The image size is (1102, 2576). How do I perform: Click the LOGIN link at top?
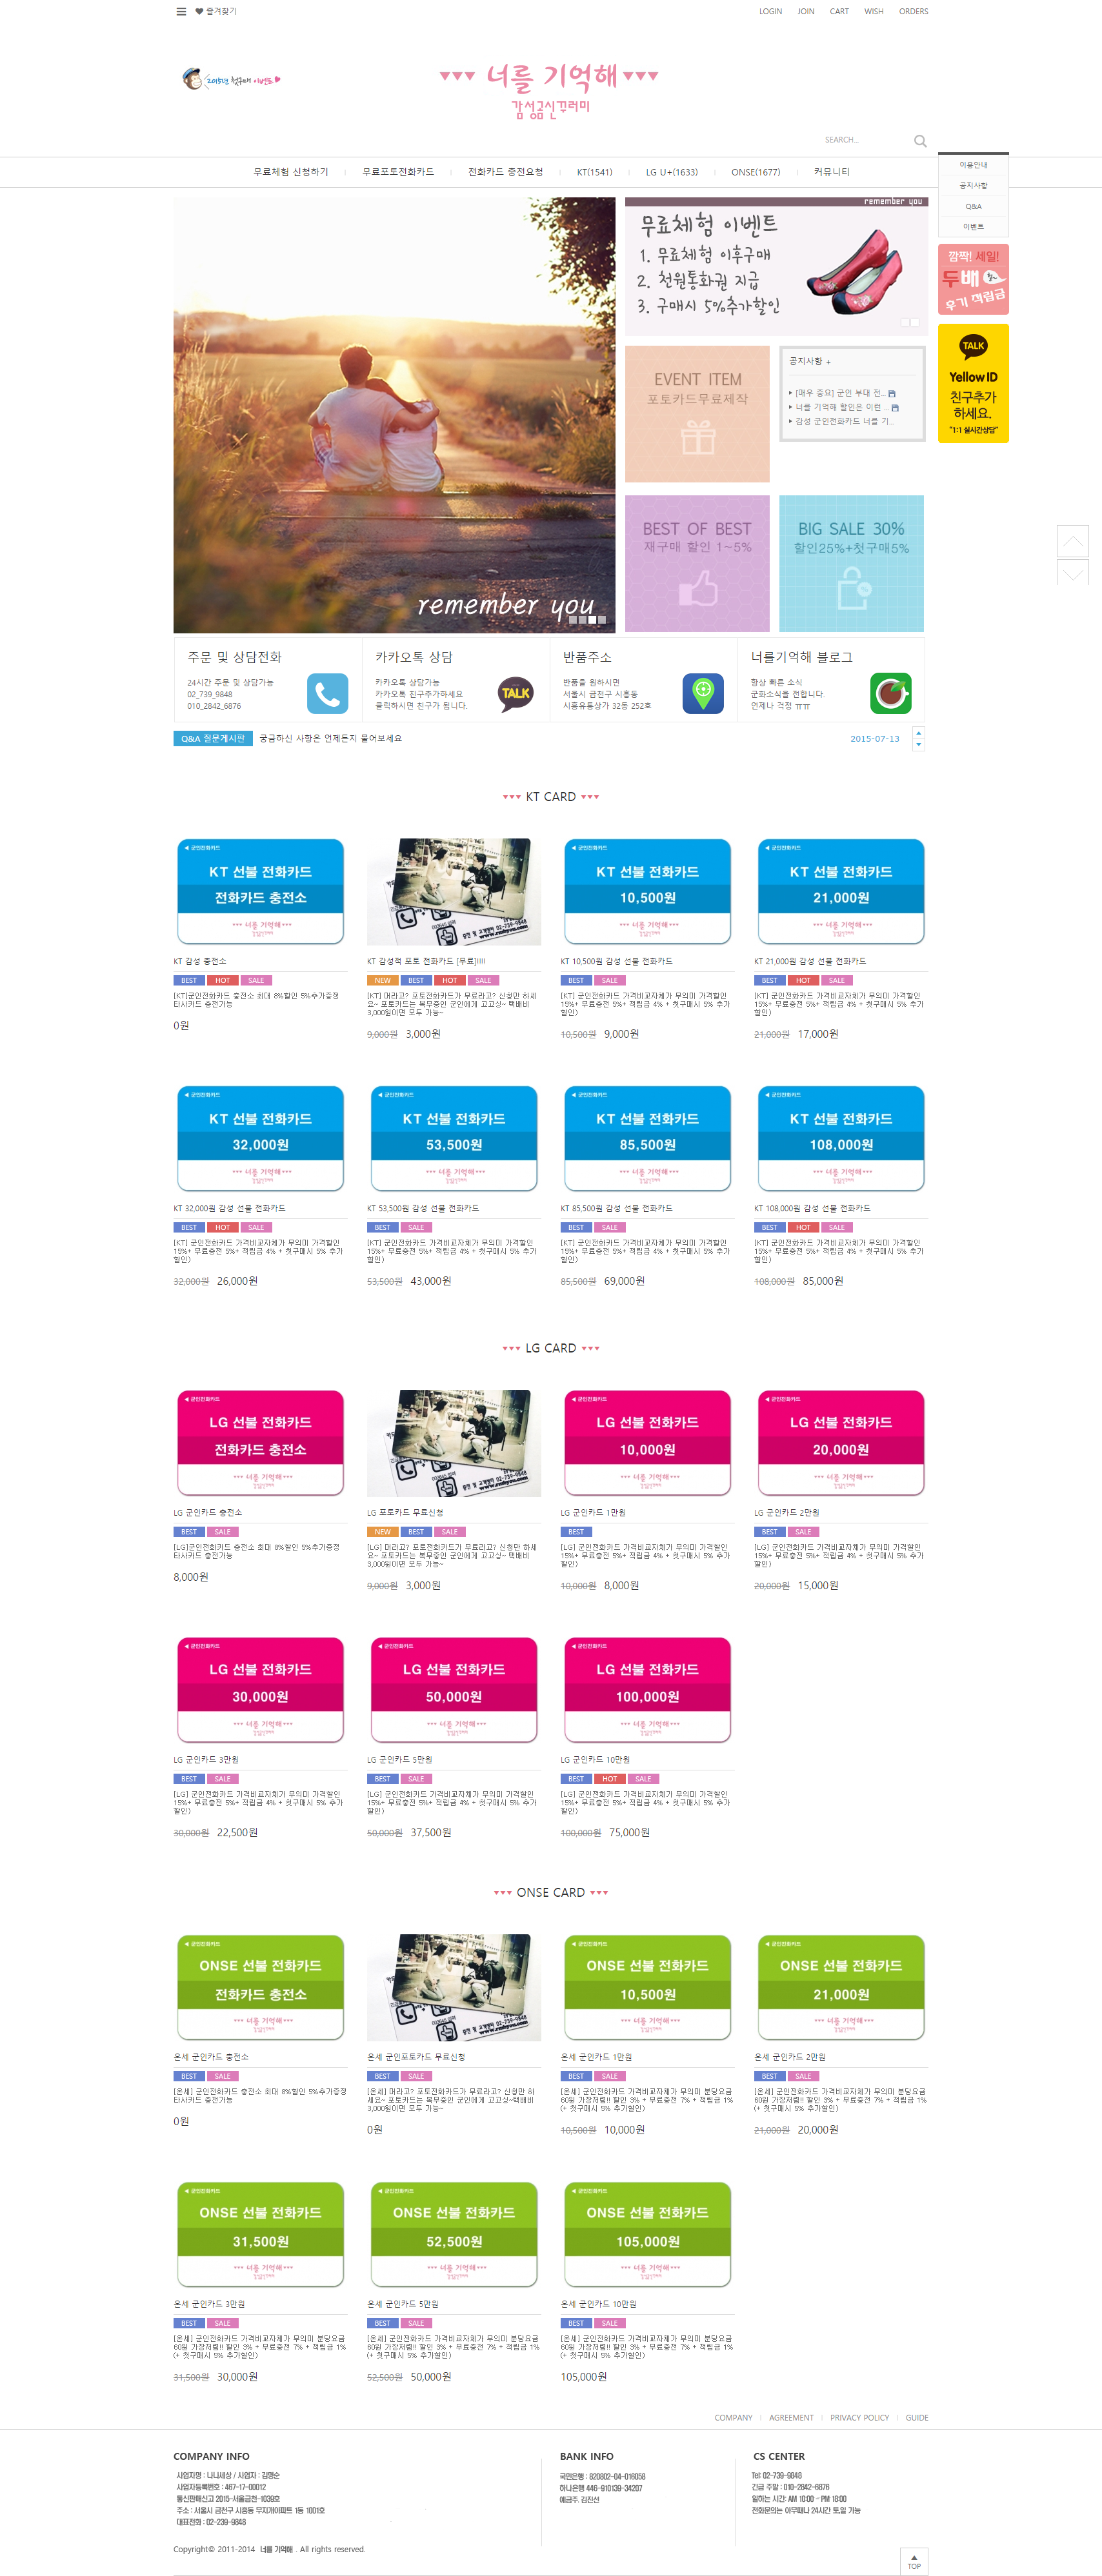pos(770,12)
